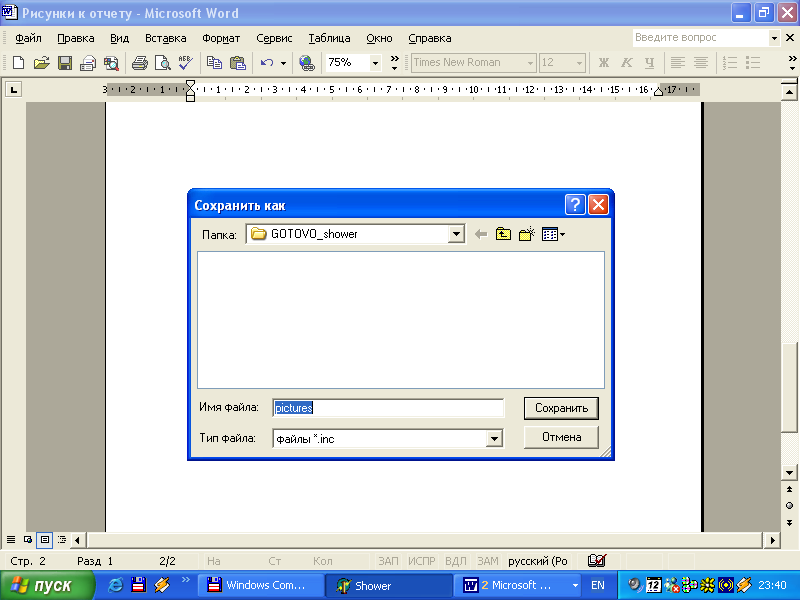Expand the file type dropdown
This screenshot has width=800, height=600.
494,439
